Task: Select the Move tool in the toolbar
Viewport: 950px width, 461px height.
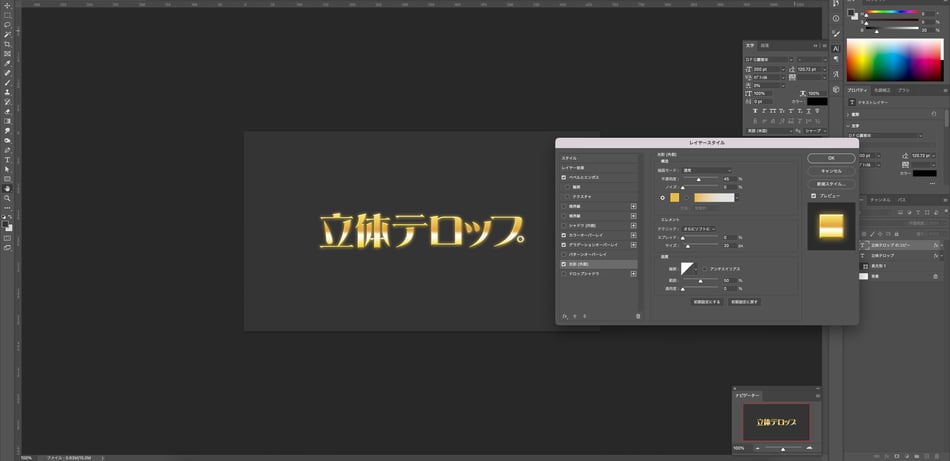Action: pyautogui.click(x=7, y=6)
